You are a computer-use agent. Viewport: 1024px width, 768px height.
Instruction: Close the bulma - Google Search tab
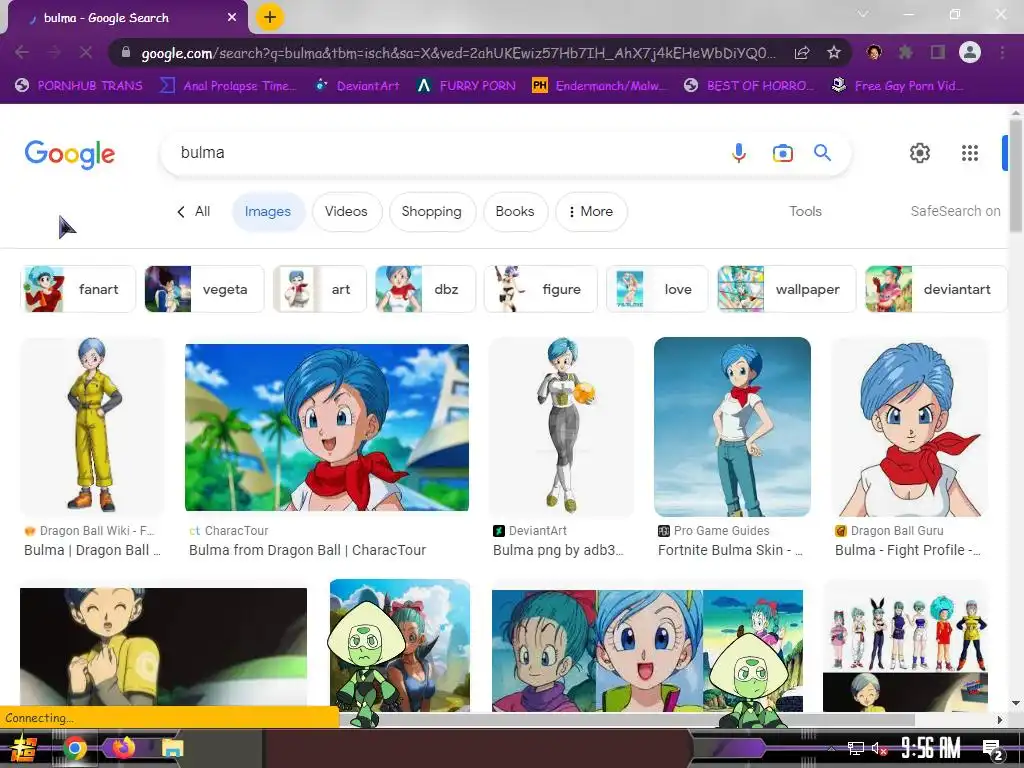click(232, 18)
